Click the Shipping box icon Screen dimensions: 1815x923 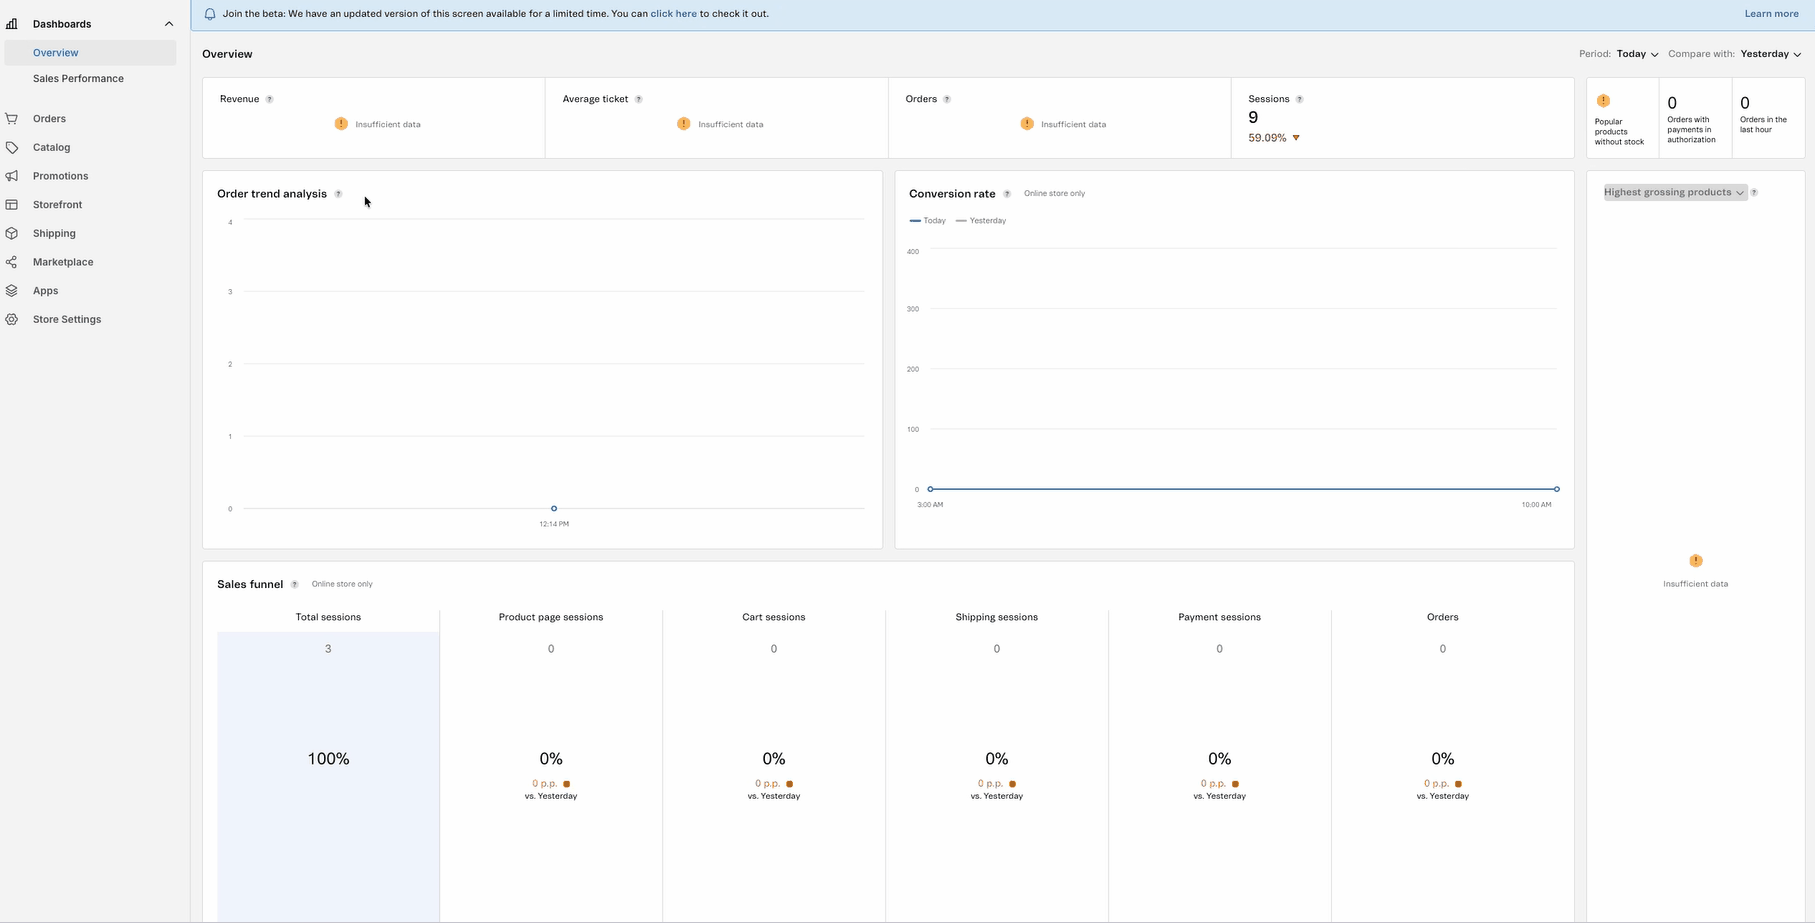click(x=12, y=233)
